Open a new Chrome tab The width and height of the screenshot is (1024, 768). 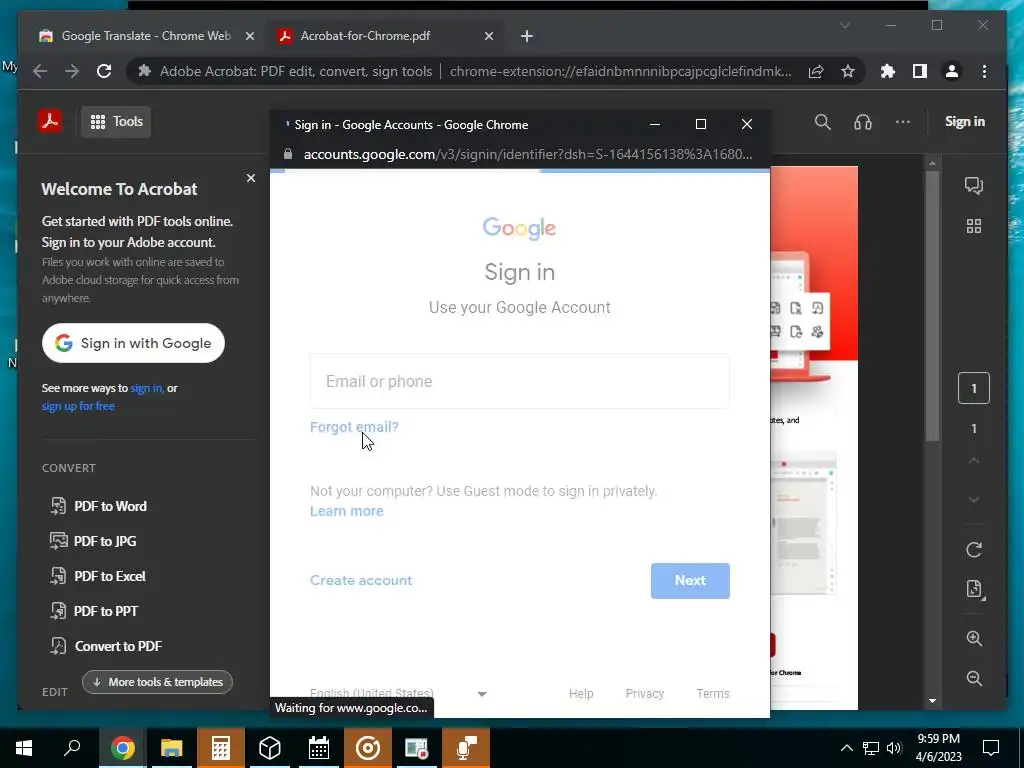(x=526, y=36)
